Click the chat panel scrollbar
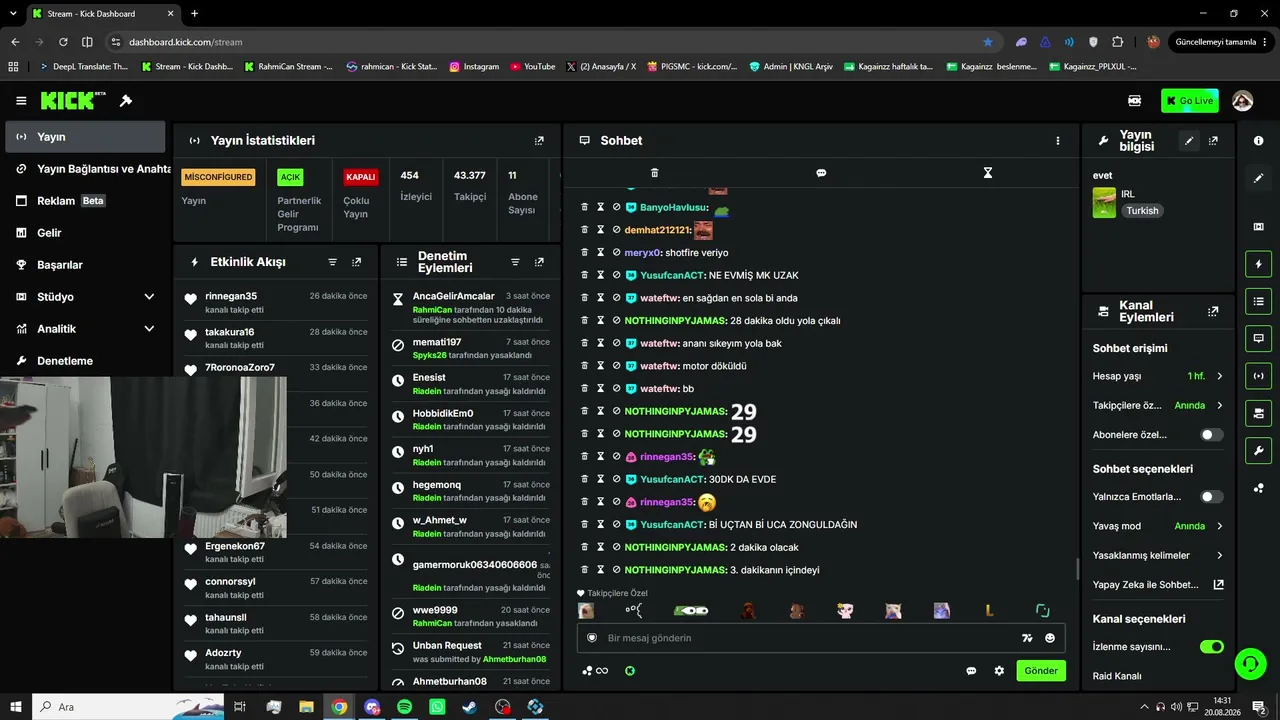 click(x=1076, y=568)
